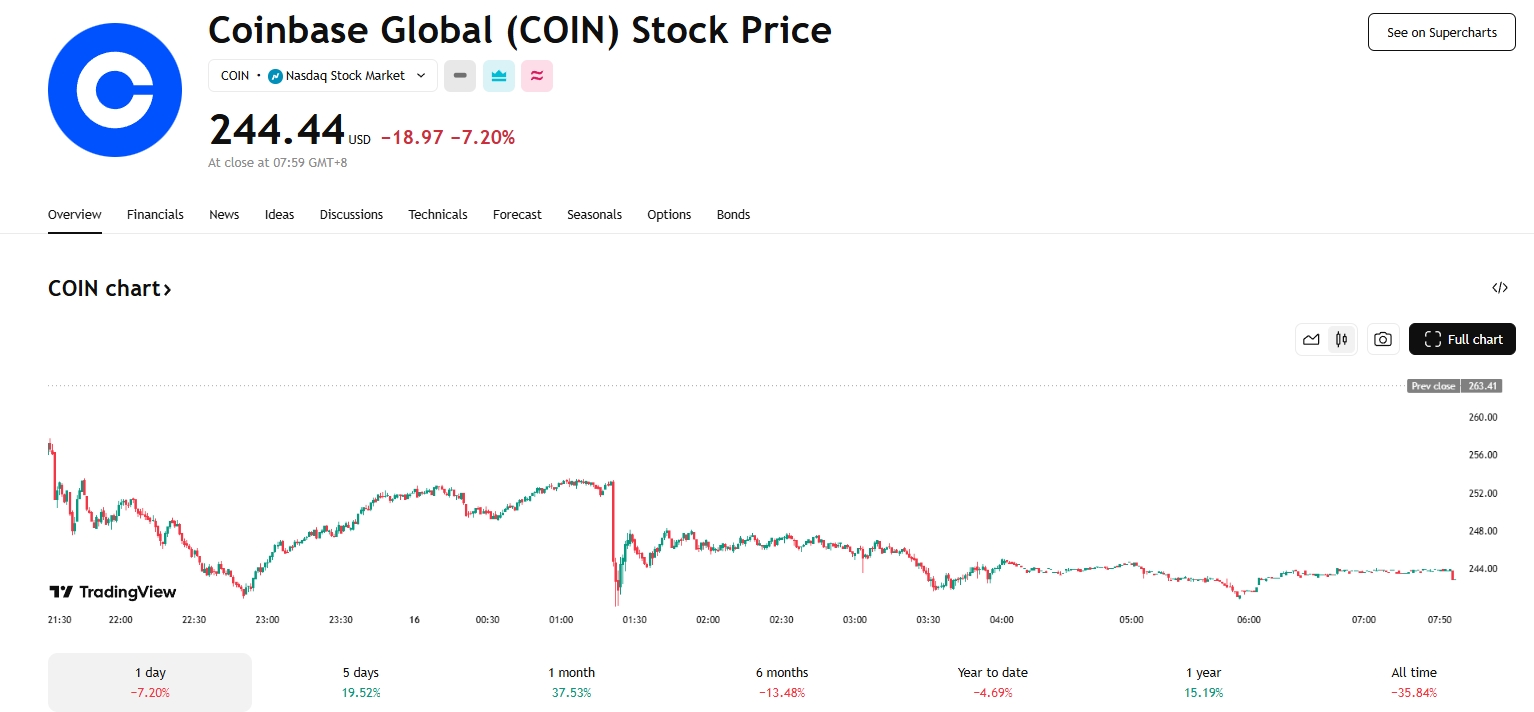Viewport: 1534px width, 712px height.
Task: Click the pink approximately-equal badge icon
Action: pyautogui.click(x=537, y=76)
